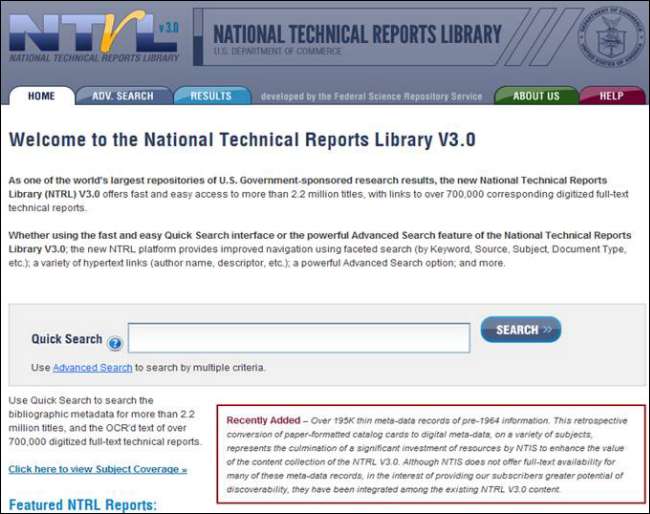Viewport: 650px width, 514px height.
Task: Click the Featured NTRL Reports heading
Action: [x=83, y=505]
